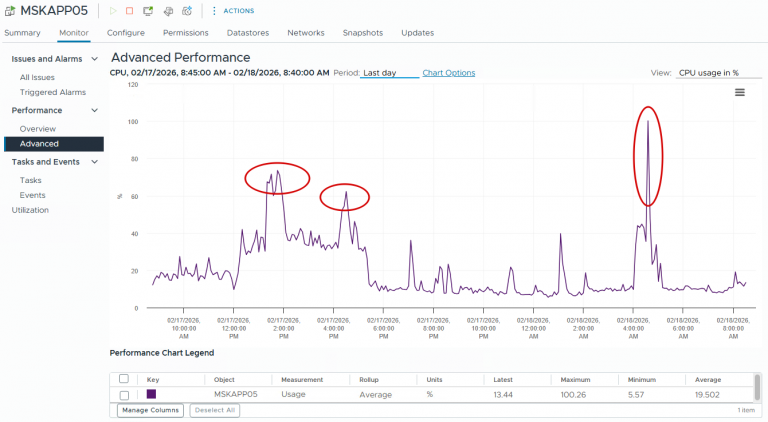
Task: Open All Issues in sidebar
Action: [x=37, y=77]
